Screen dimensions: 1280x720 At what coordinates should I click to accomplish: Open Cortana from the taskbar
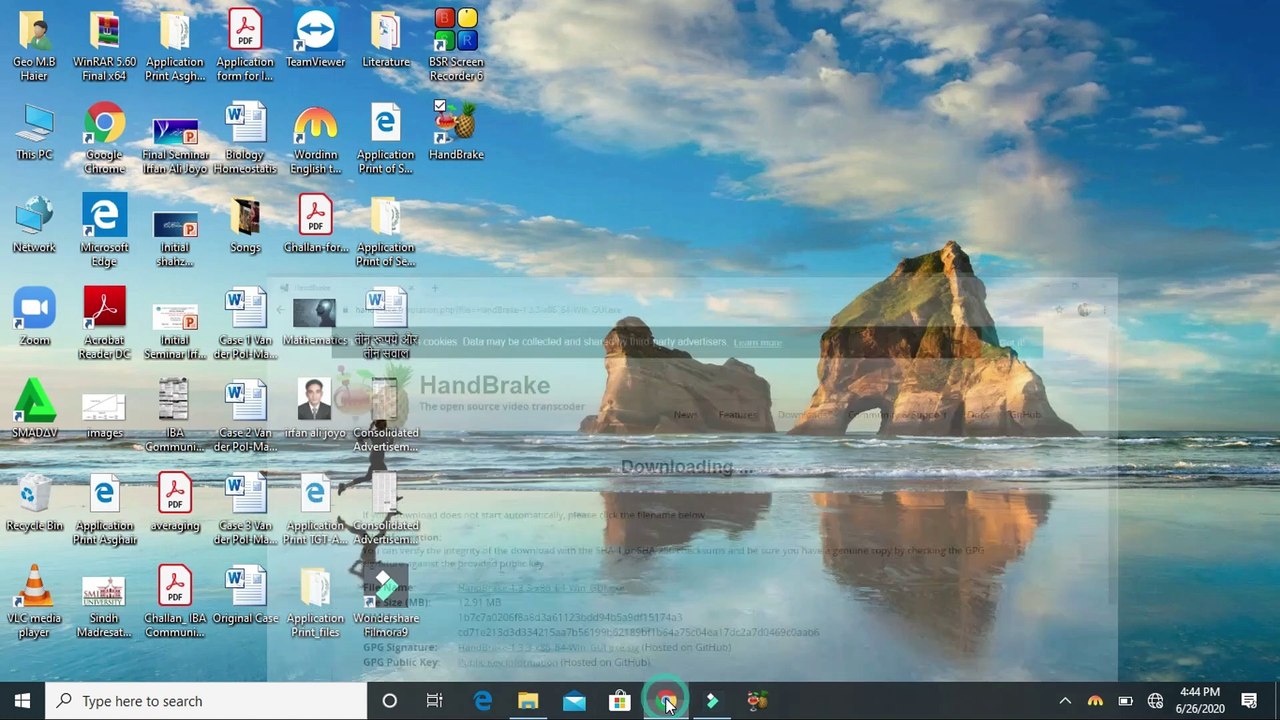pos(390,701)
